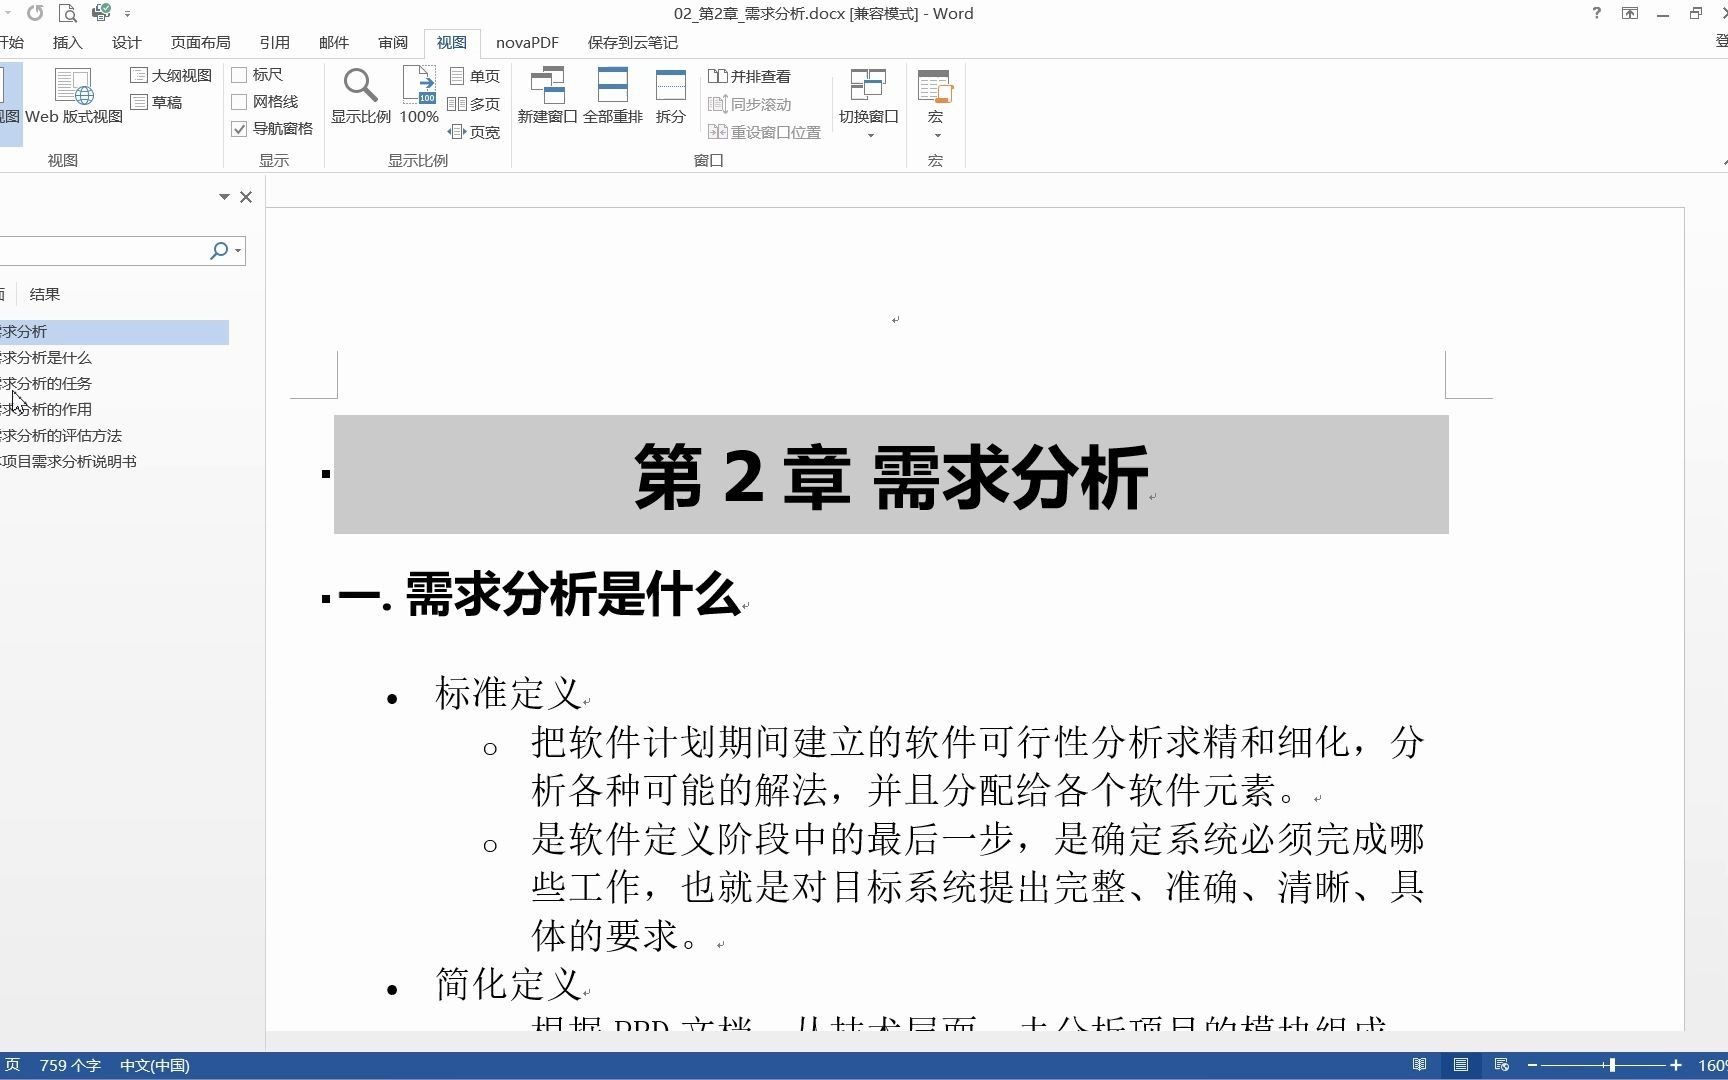Switch to Print Layout in status bar
Viewport: 1728px width, 1080px height.
click(1461, 1065)
